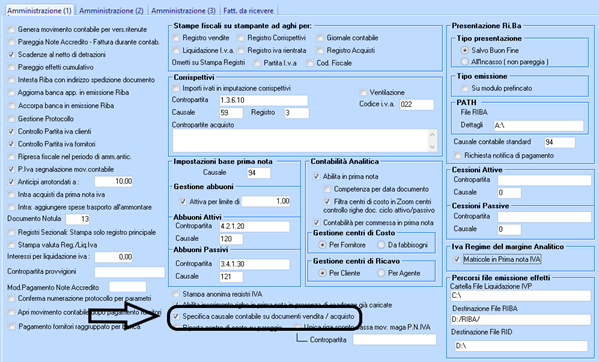
Task: Uncheck Scadenze al netto di detrazioni
Action: click(11, 55)
